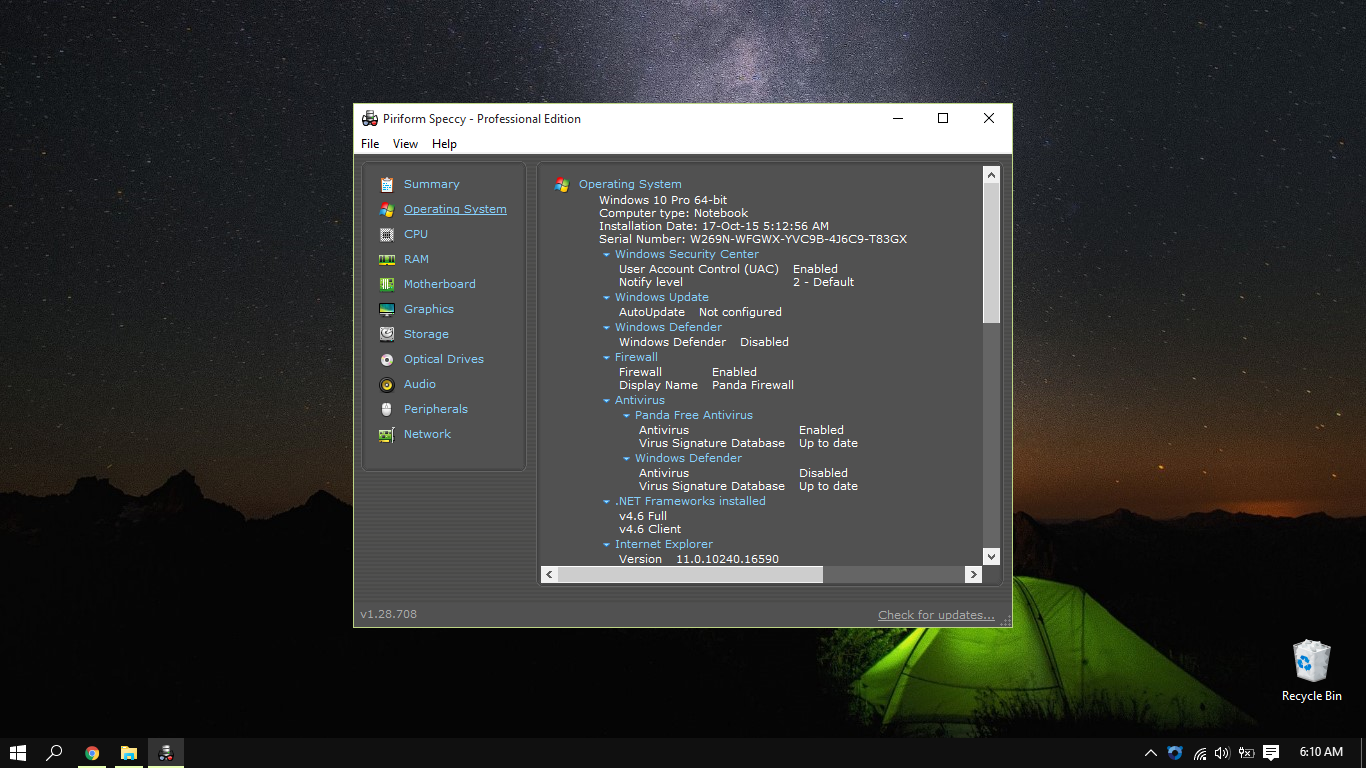Click the Summary clipboard icon in sidebar
The image size is (1366, 768).
(387, 184)
